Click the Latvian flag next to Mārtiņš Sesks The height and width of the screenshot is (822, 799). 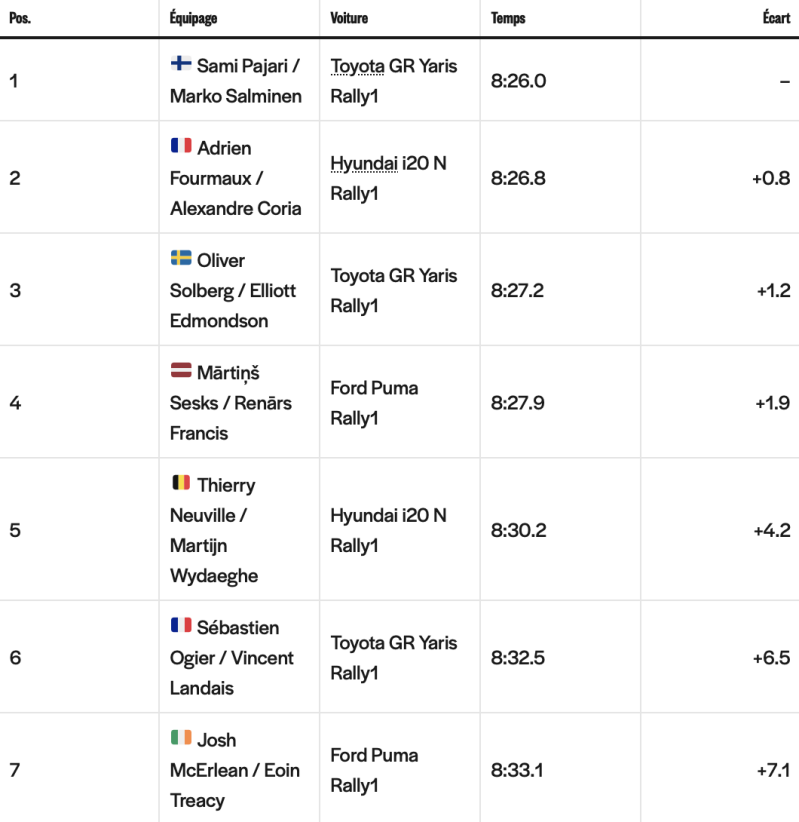point(181,370)
